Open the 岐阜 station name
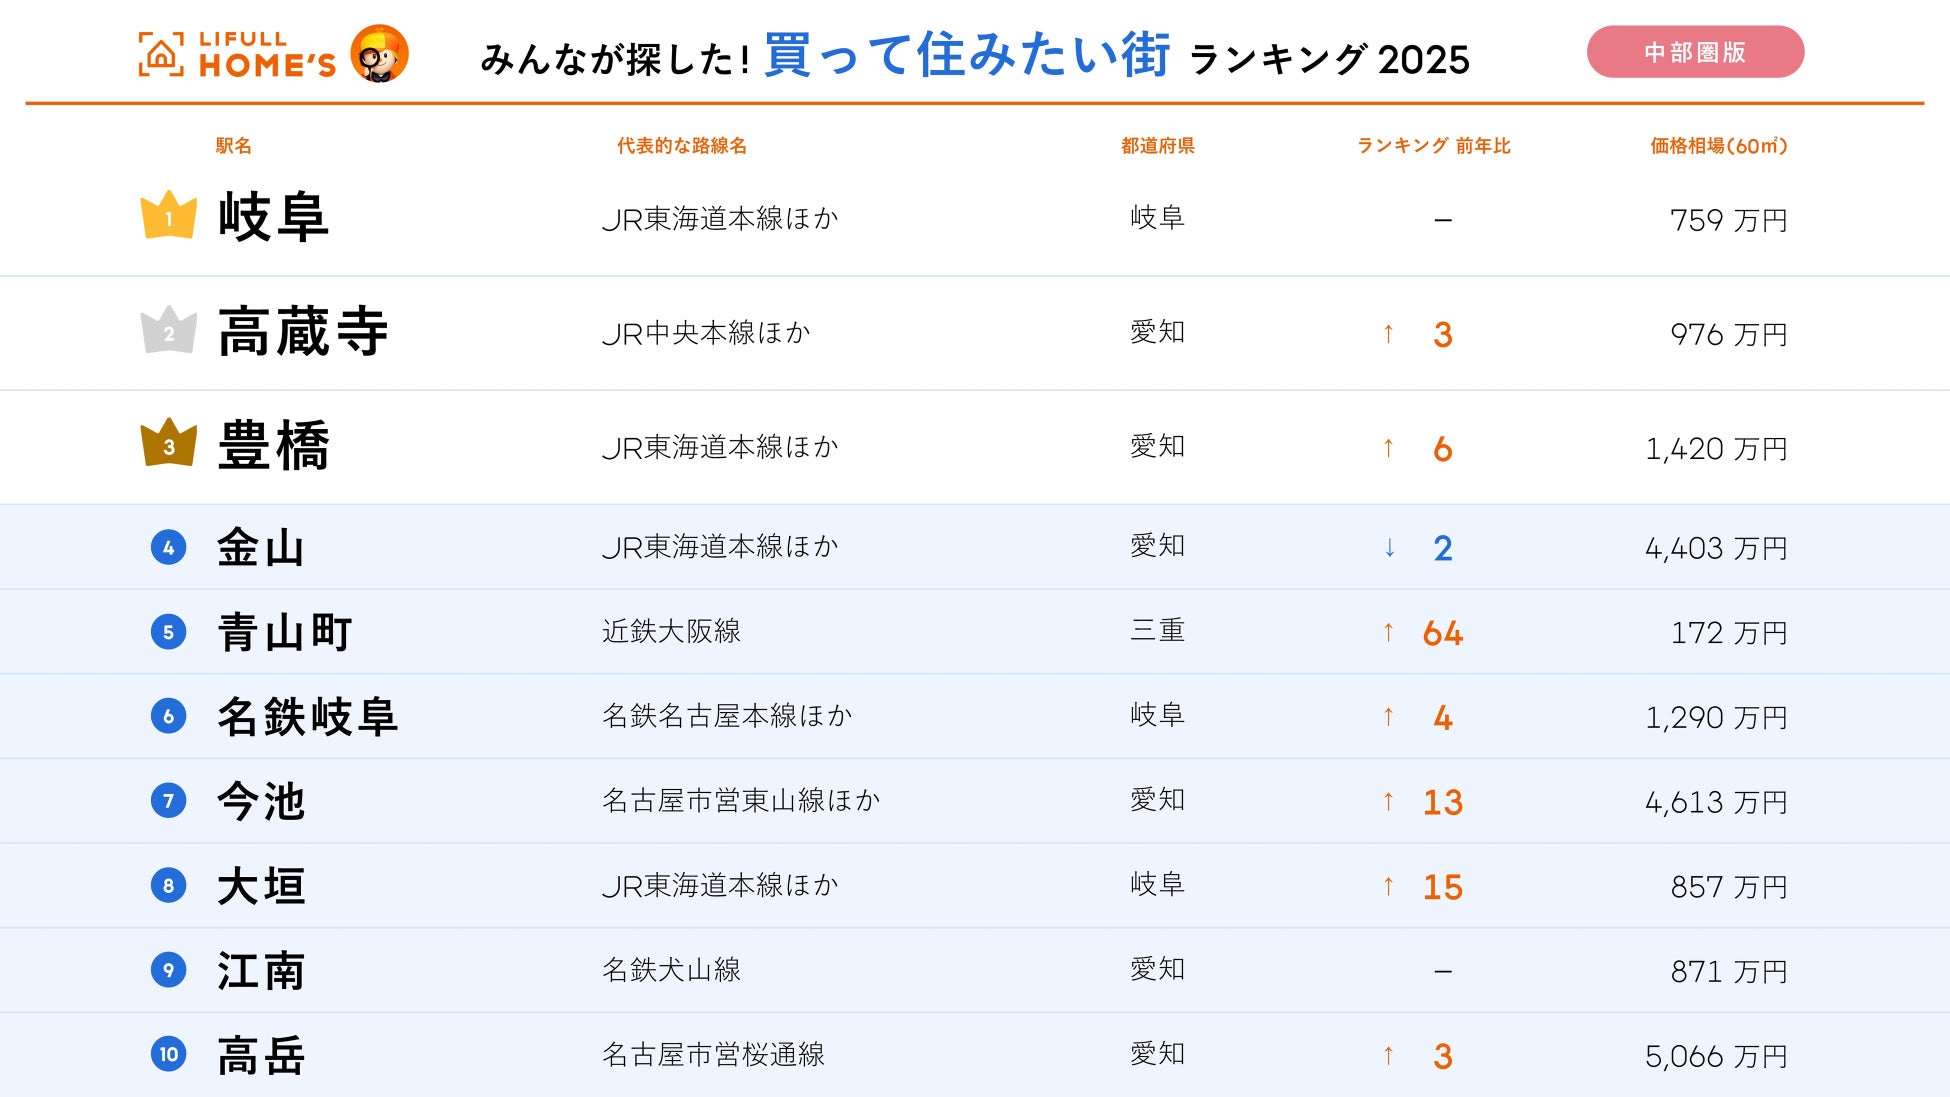1950x1097 pixels. [273, 217]
